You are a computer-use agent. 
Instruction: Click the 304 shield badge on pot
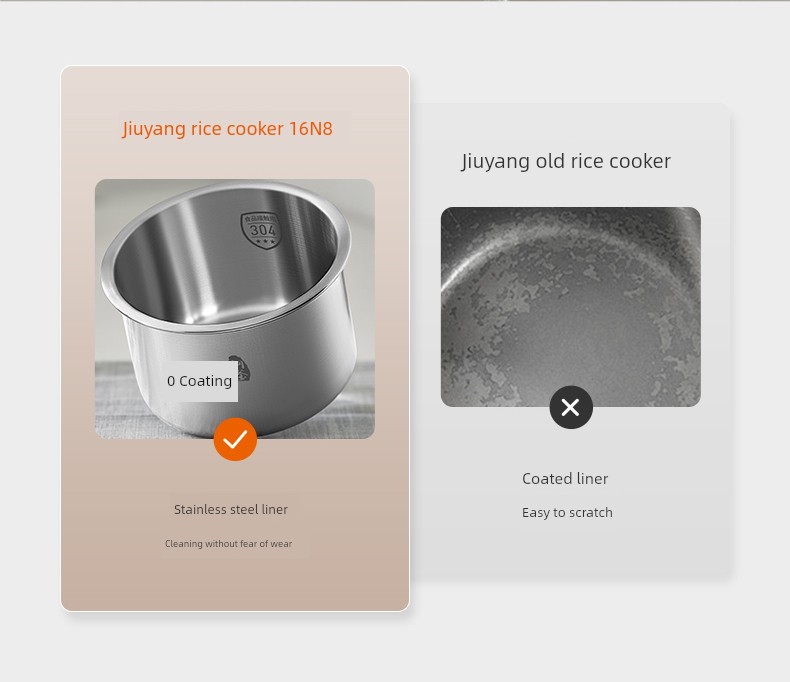pyautogui.click(x=260, y=229)
